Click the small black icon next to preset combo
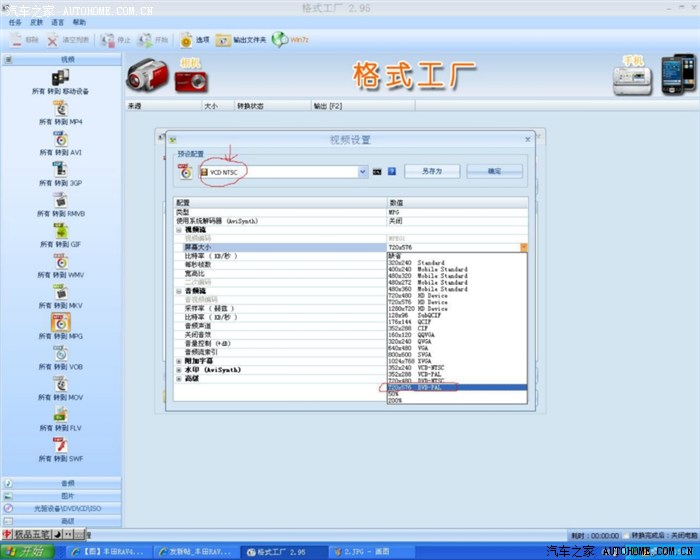The width and height of the screenshot is (700, 560). click(x=377, y=172)
